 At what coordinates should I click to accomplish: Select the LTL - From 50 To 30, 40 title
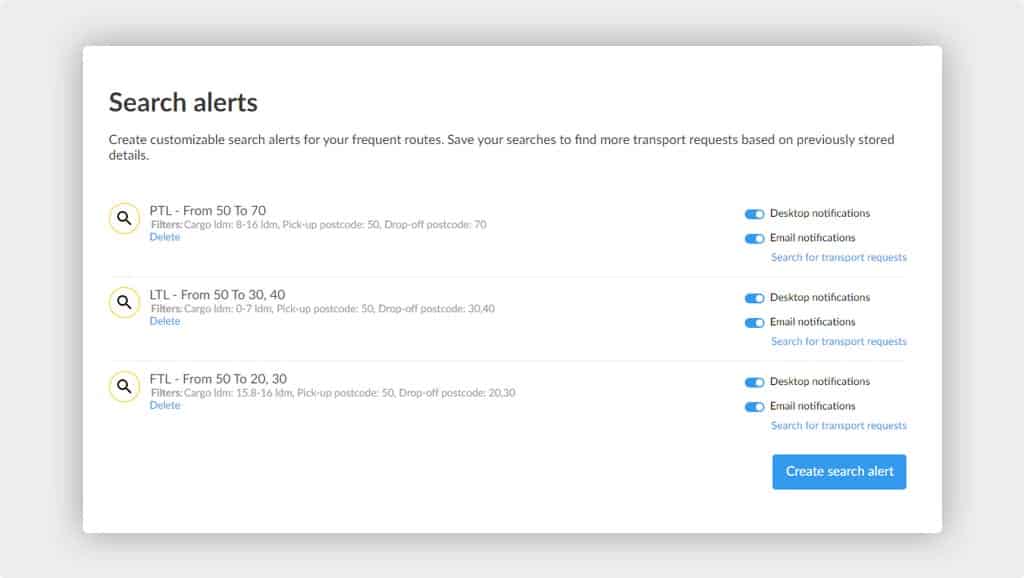tap(217, 295)
